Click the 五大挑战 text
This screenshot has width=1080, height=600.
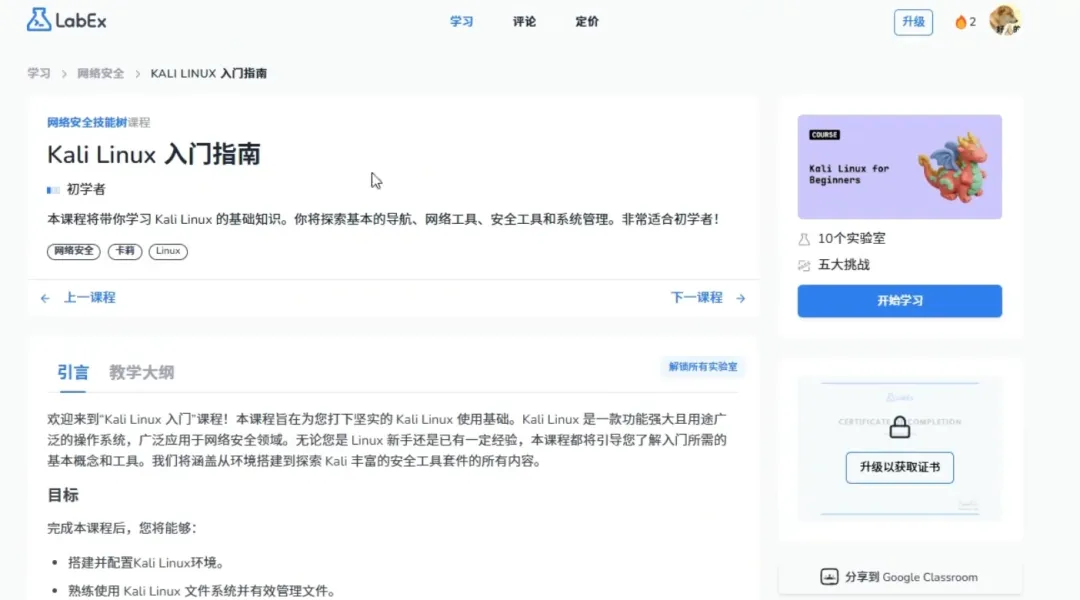844,265
